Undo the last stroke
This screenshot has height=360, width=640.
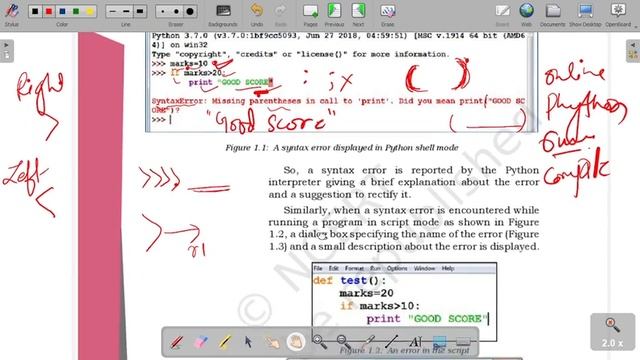pos(256,15)
